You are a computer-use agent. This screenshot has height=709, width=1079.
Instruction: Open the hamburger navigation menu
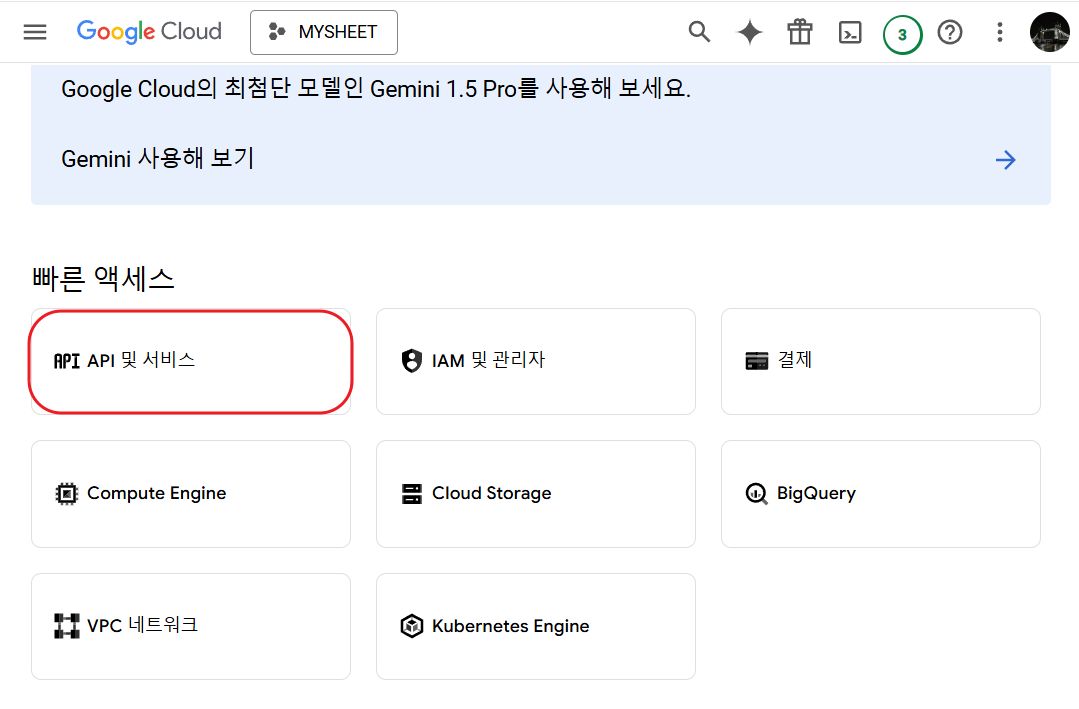pos(35,32)
